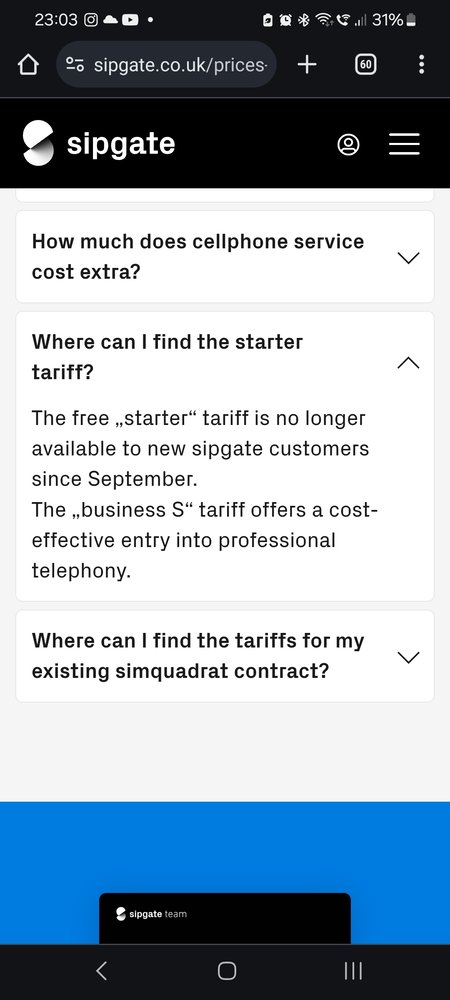Image resolution: width=450 pixels, height=1000 pixels.
Task: Click the sipgate logo
Action: 99,143
